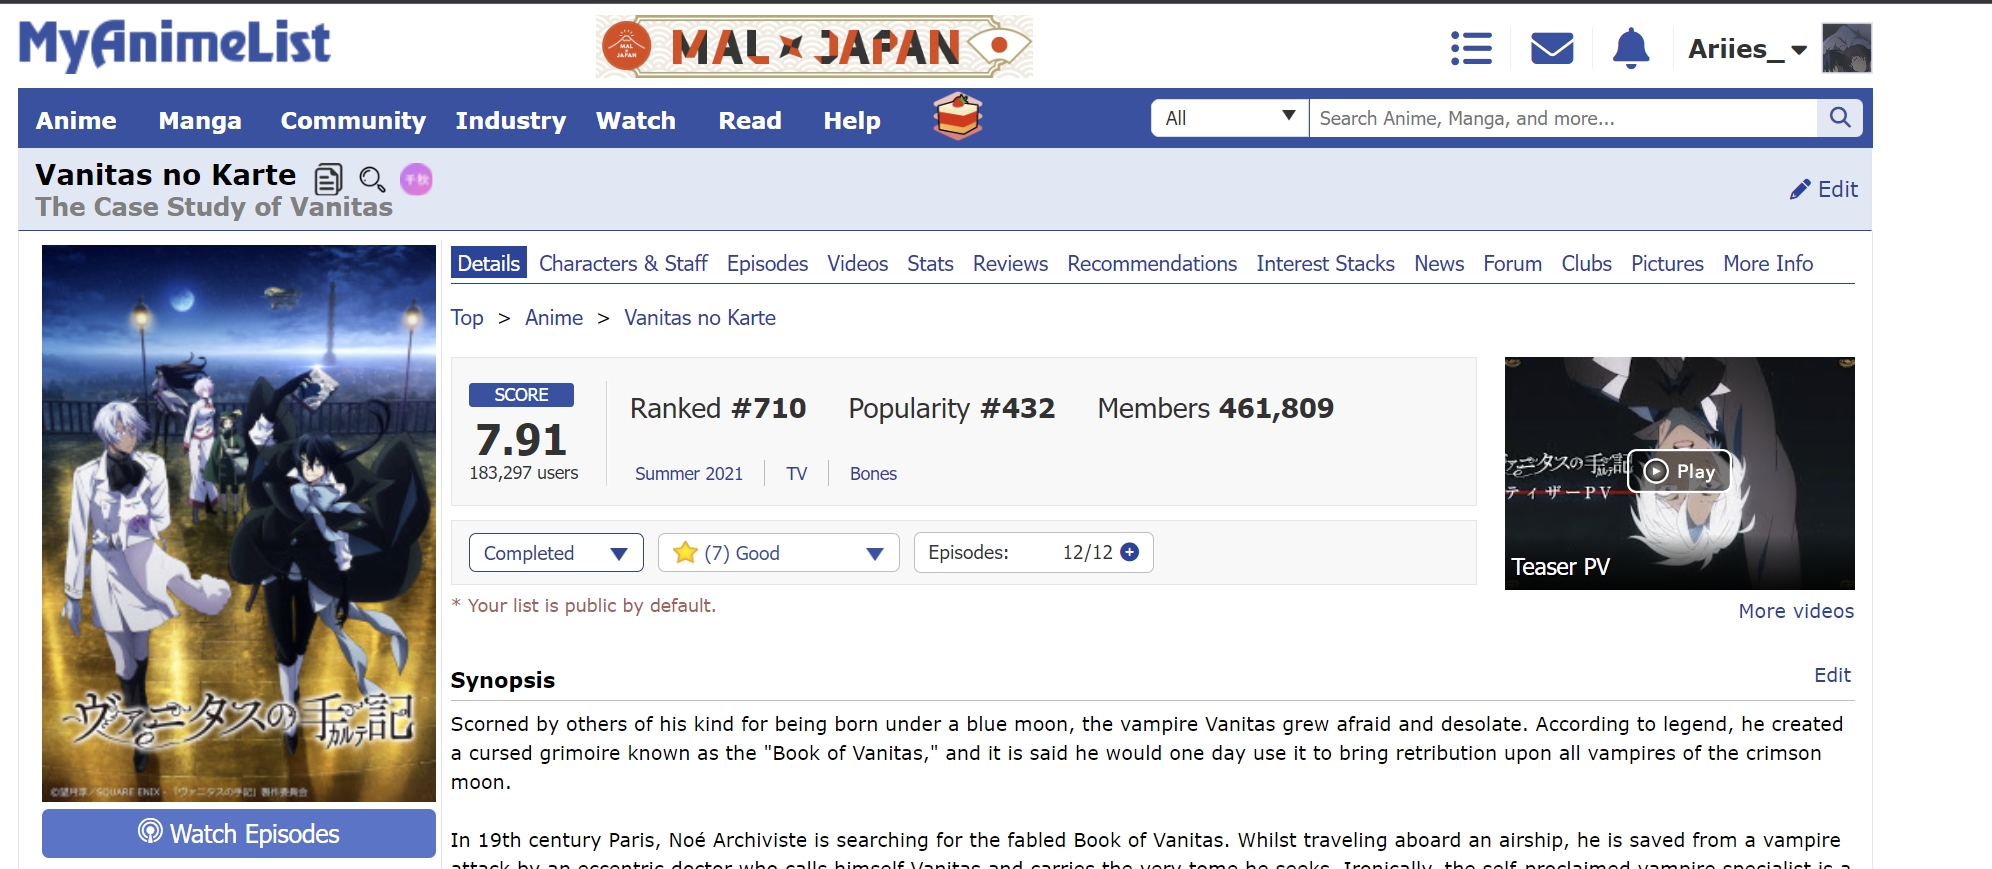
Task: Switch to the Clubs tab
Action: 1586,263
